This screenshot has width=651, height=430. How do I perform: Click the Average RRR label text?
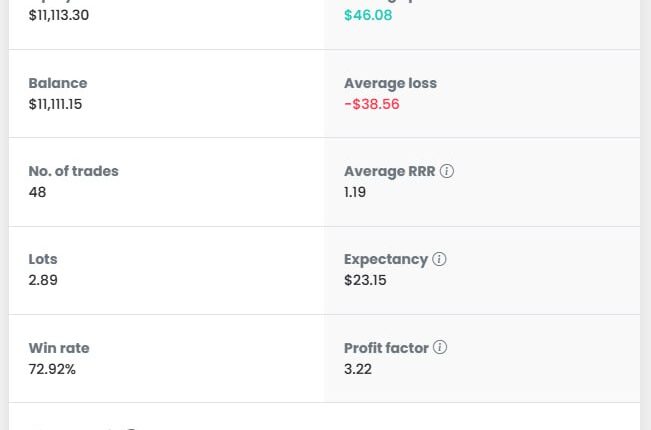coord(389,171)
